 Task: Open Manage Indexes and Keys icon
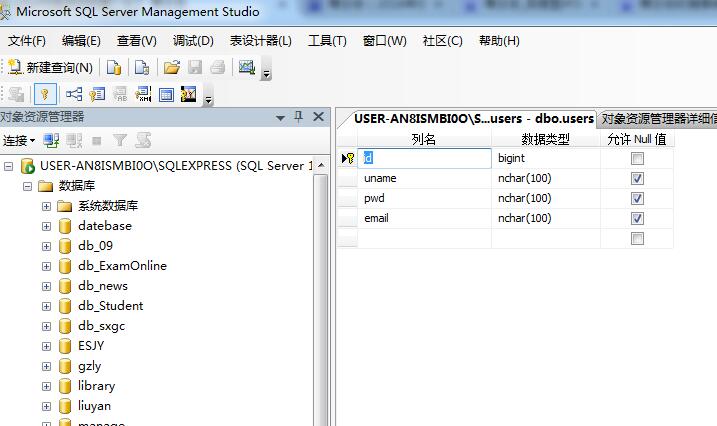[x=97, y=95]
